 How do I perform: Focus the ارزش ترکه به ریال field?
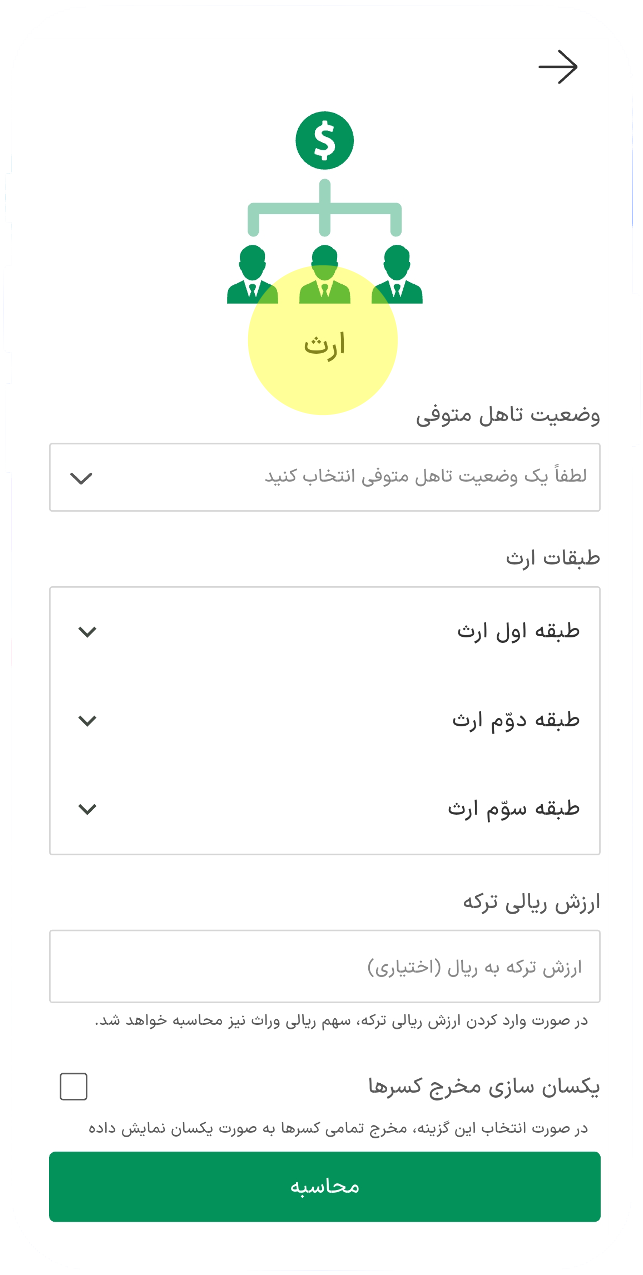(x=325, y=966)
